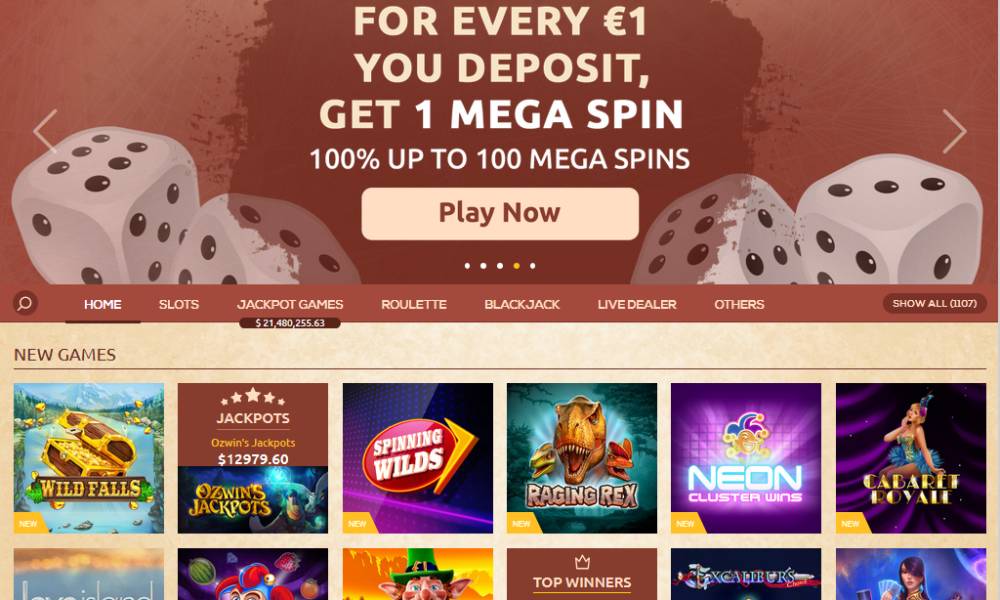
Task: Select the first carousel dot
Action: pos(467,266)
